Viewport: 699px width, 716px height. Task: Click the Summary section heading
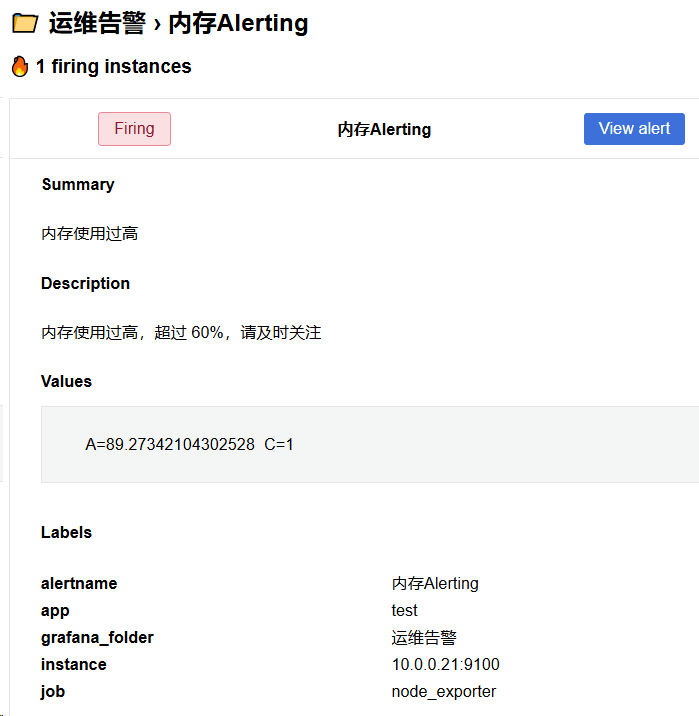[78, 185]
